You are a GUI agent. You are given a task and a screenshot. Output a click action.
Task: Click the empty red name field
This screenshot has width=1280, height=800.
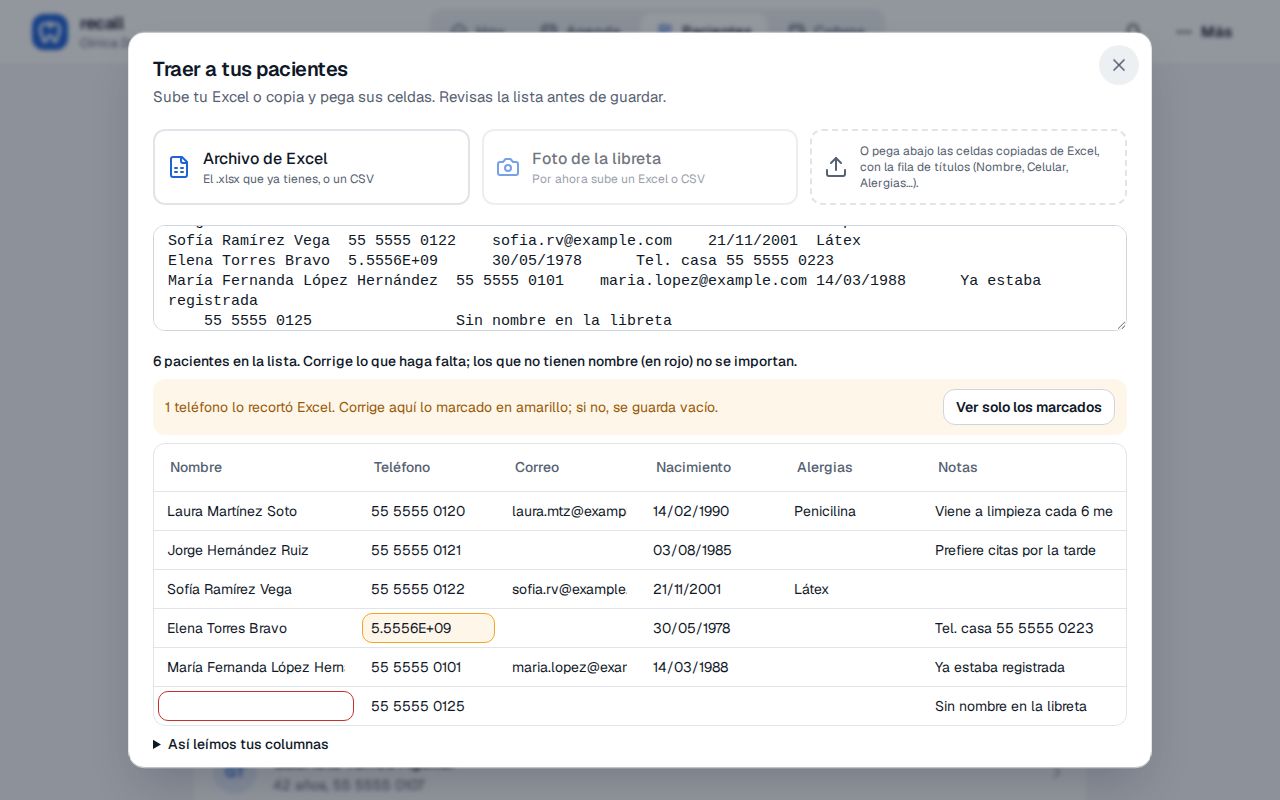click(256, 706)
